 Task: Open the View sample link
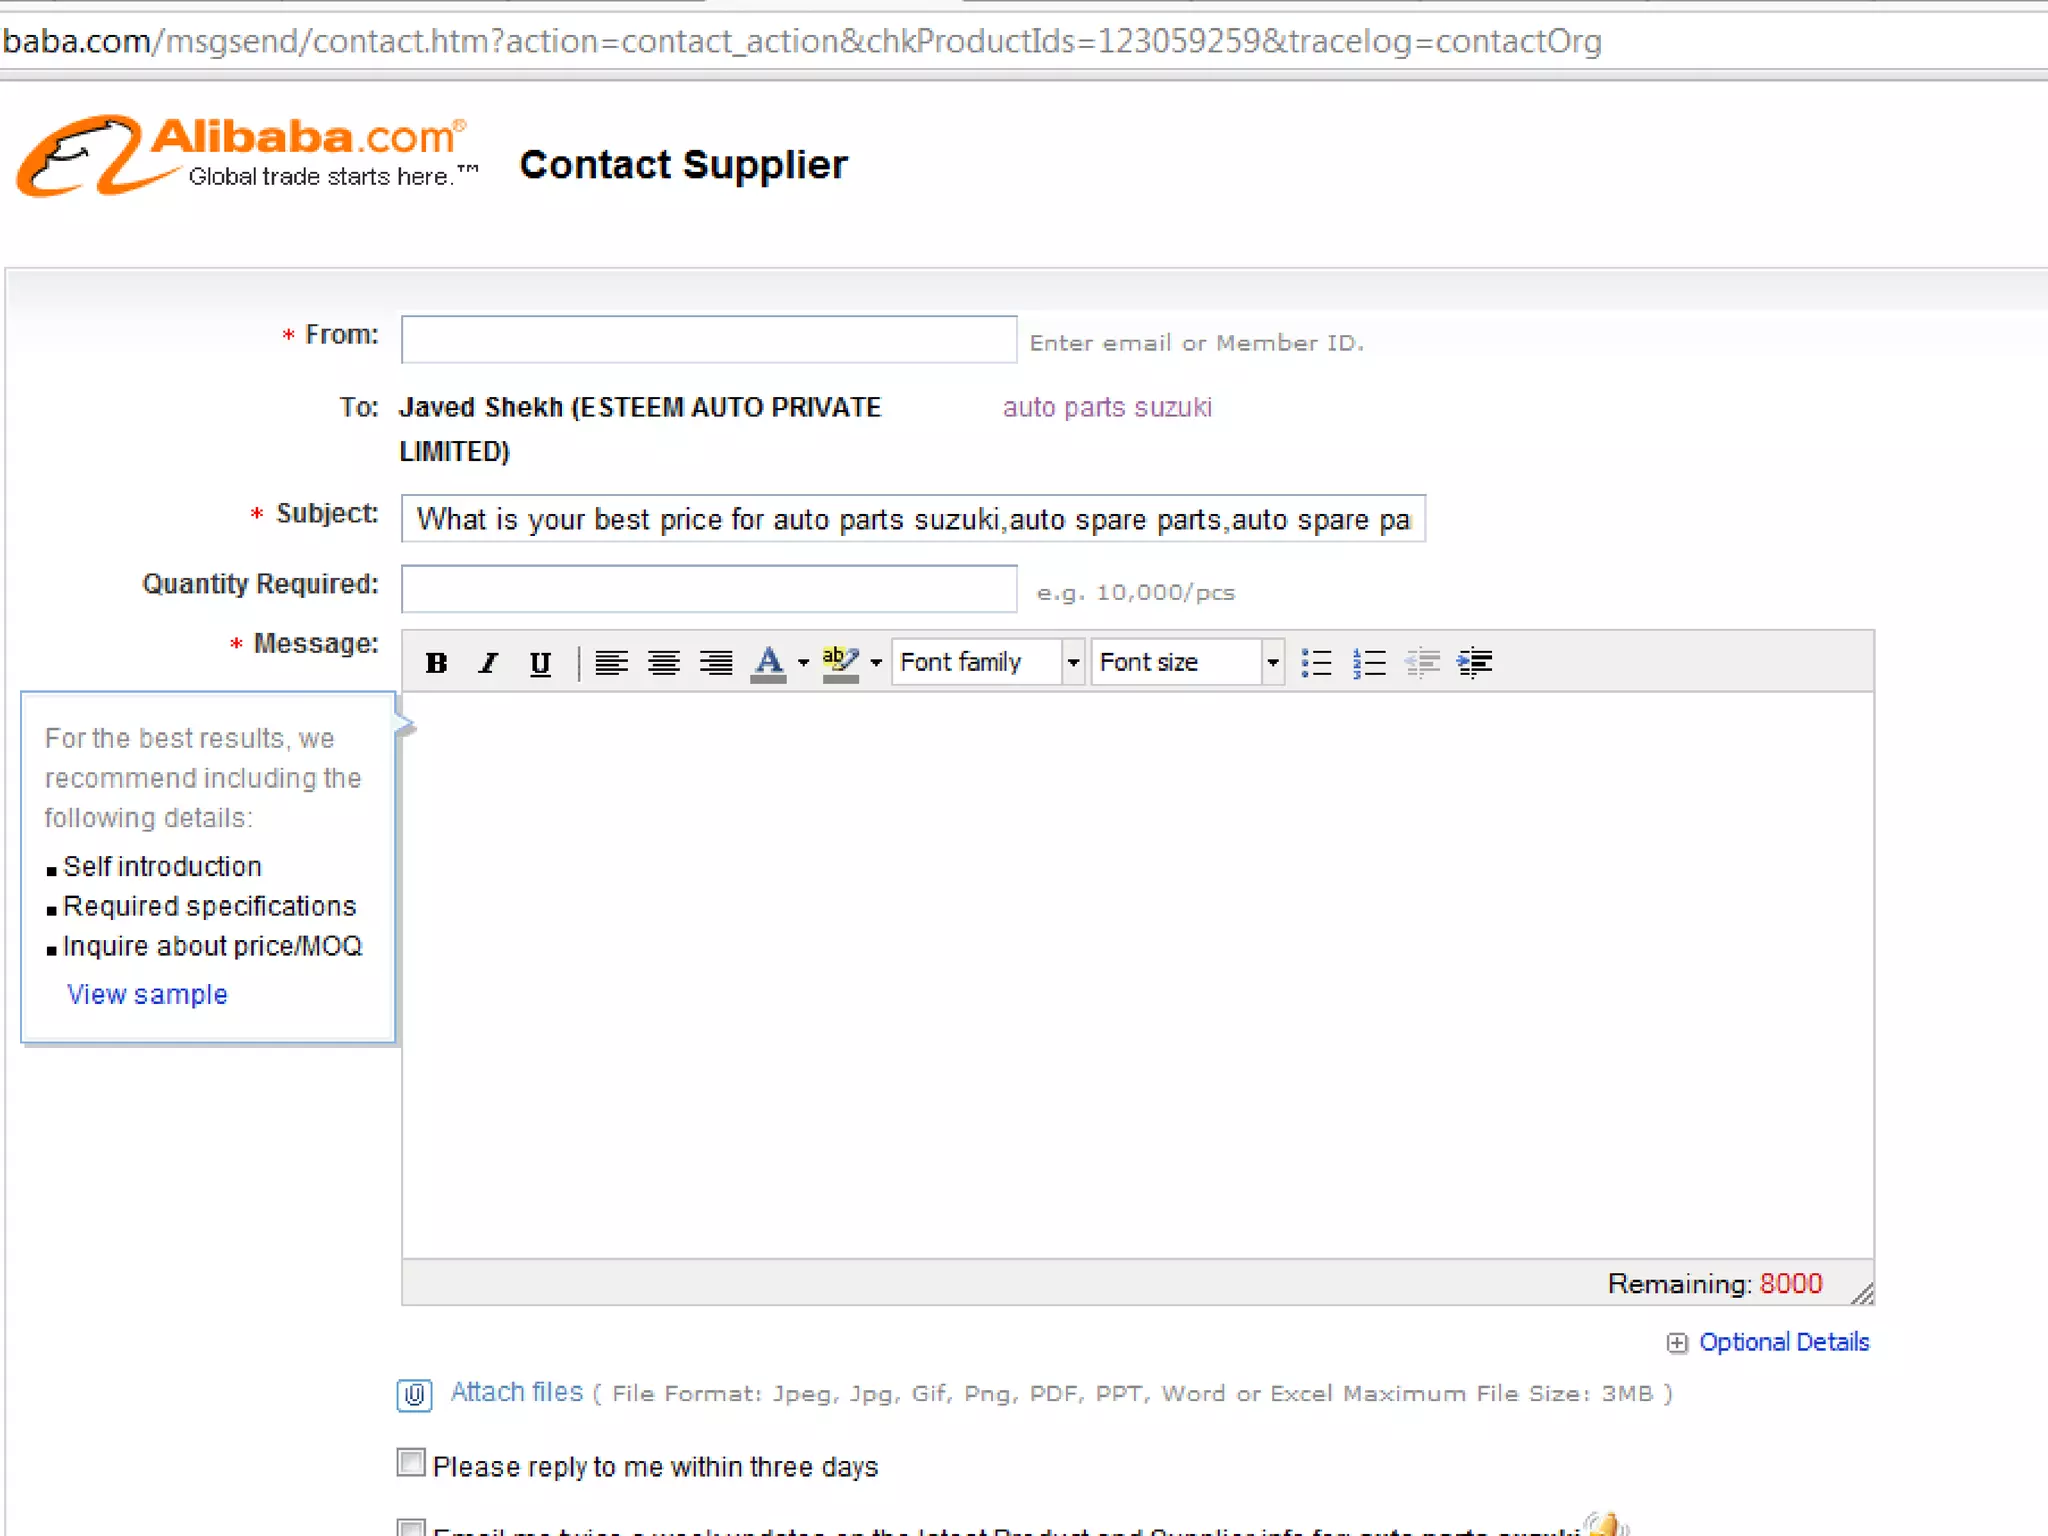(147, 994)
